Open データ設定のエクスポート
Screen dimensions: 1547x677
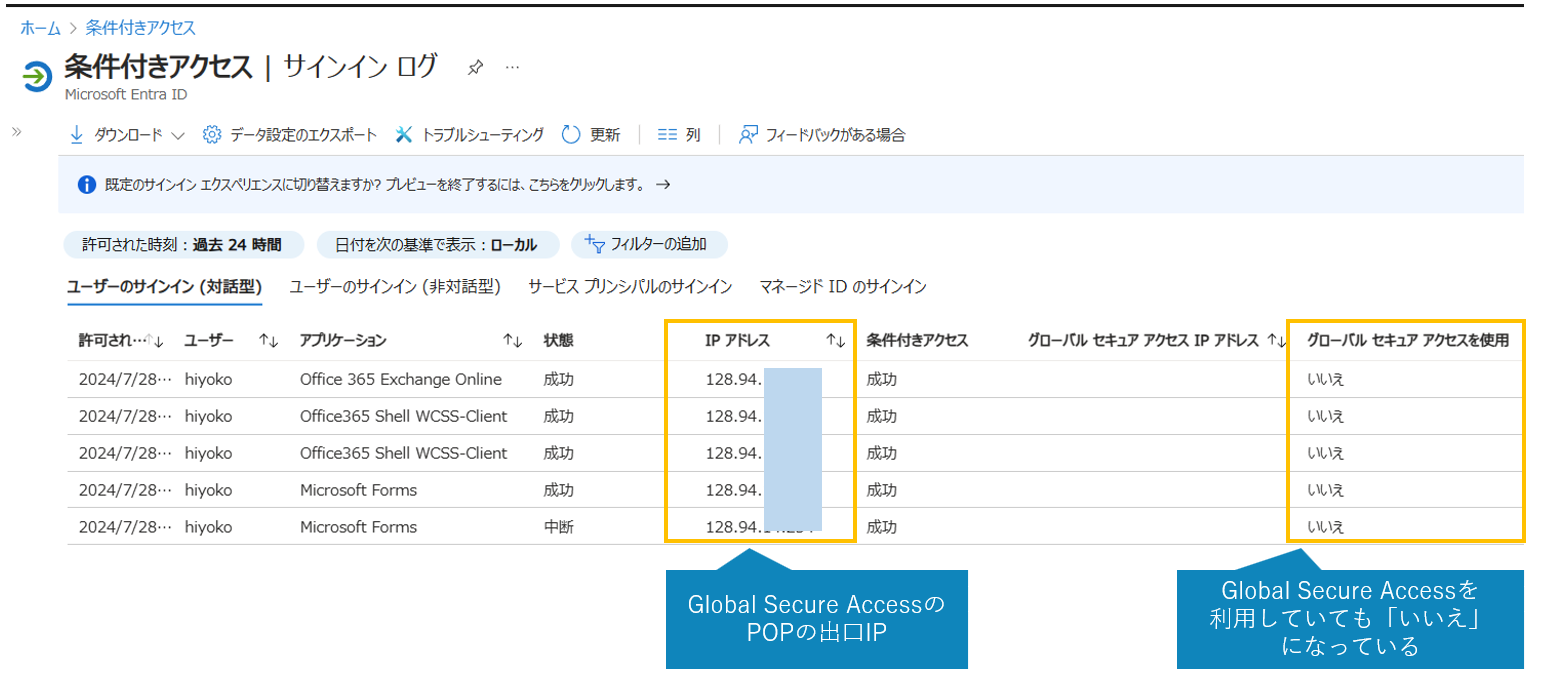[303, 134]
